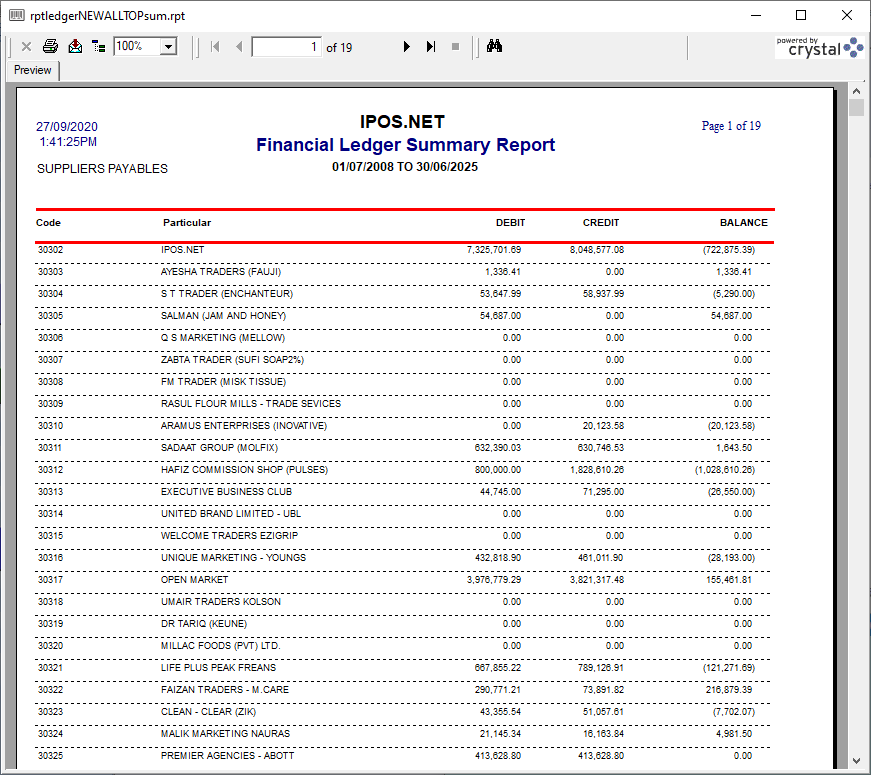
Task: Click the Code column header
Action: click(48, 223)
